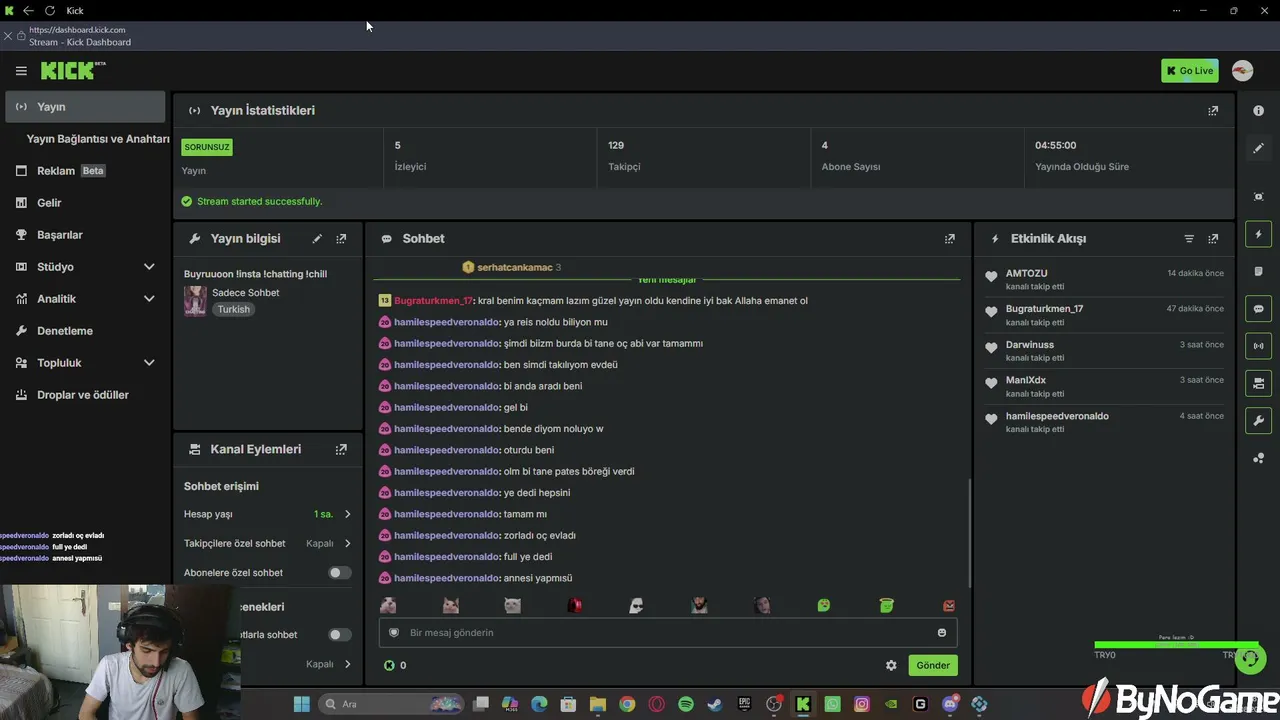The width and height of the screenshot is (1280, 720).
Task: Open Denetleme in the sidebar
Action: click(85, 331)
